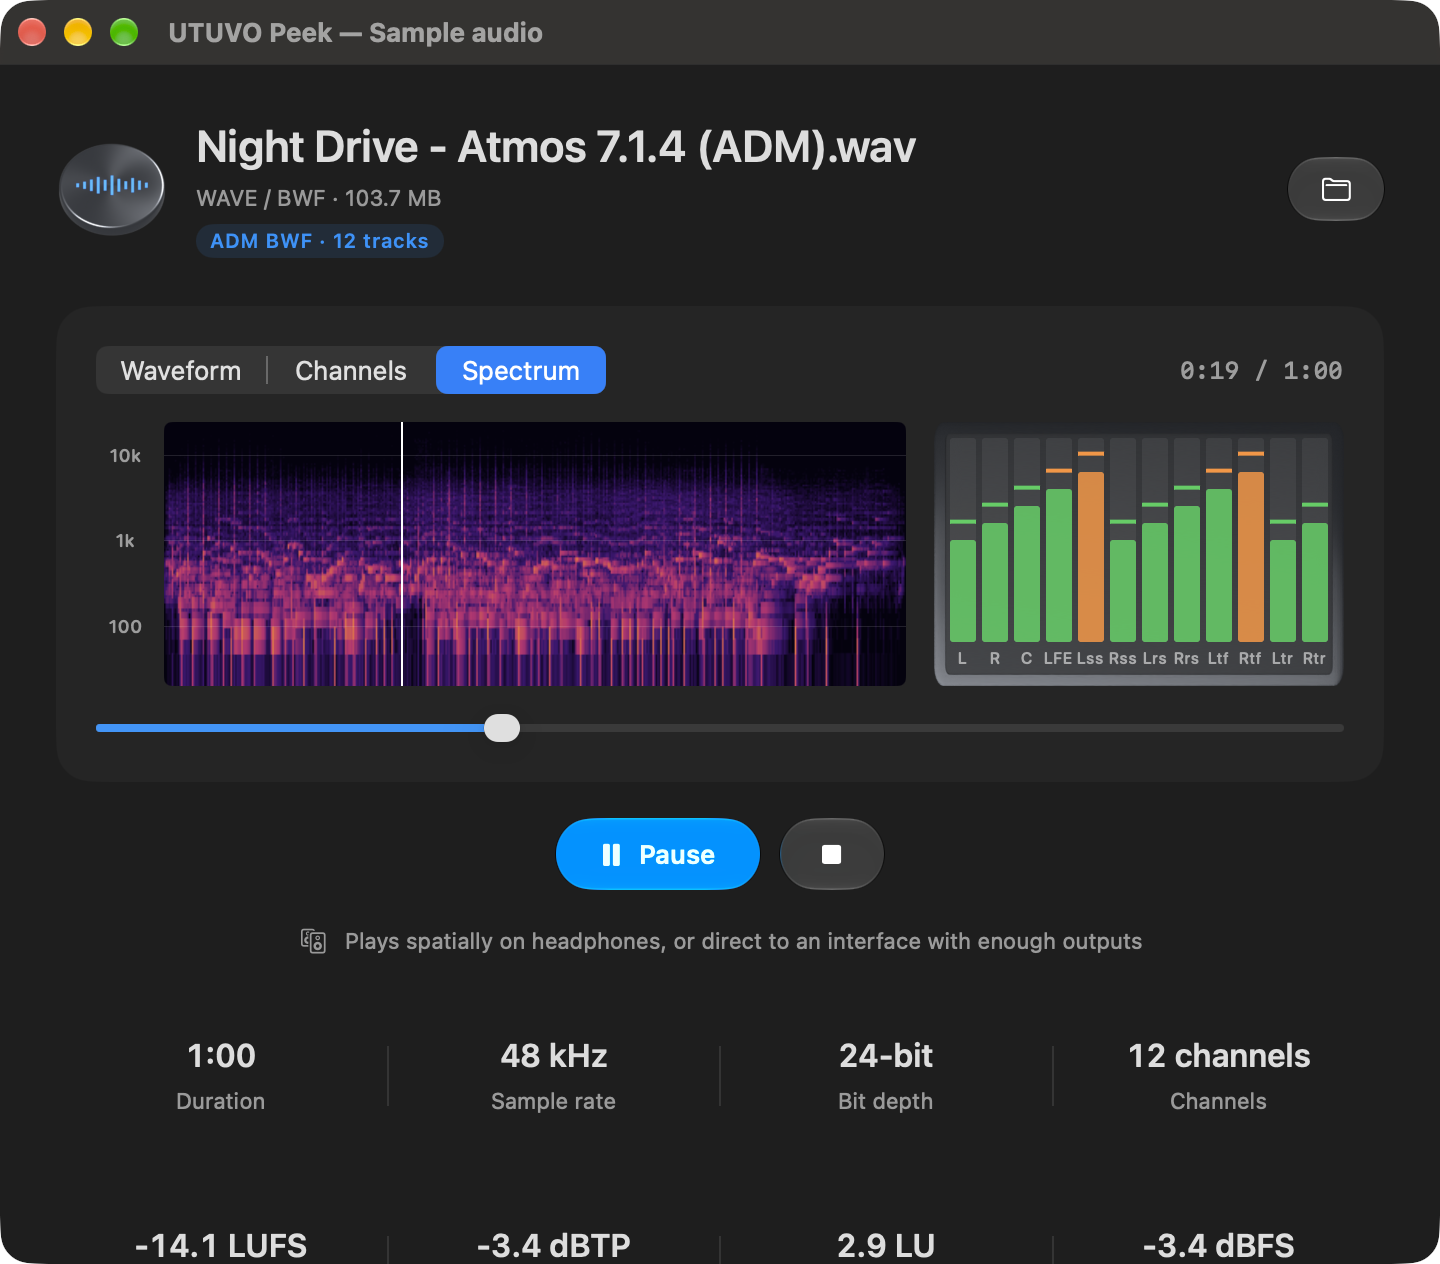Click the spectrogram playhead line
Image resolution: width=1440 pixels, height=1264 pixels.
[x=402, y=554]
